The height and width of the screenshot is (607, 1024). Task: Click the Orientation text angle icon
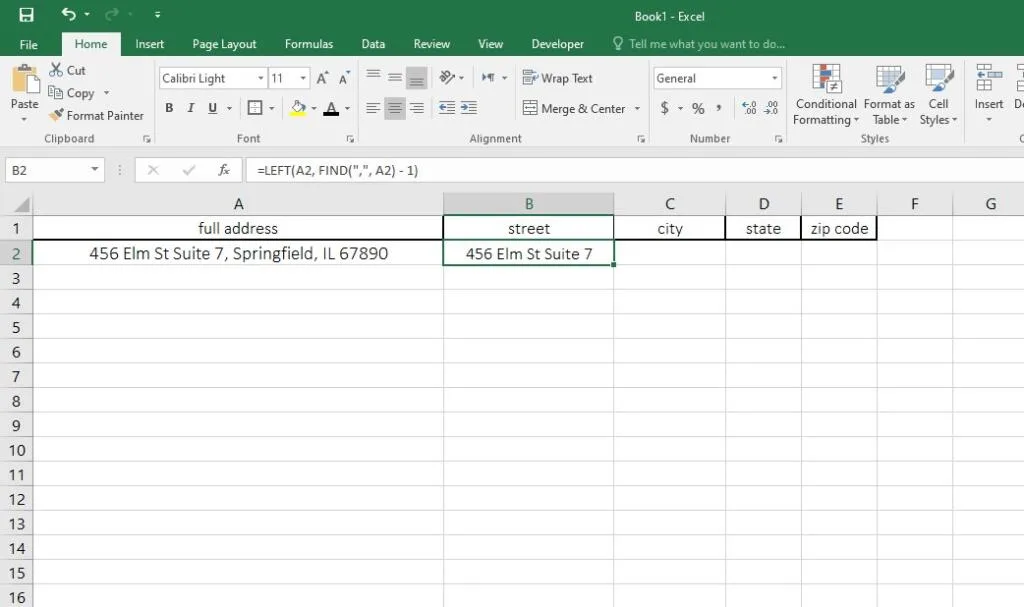click(x=447, y=77)
